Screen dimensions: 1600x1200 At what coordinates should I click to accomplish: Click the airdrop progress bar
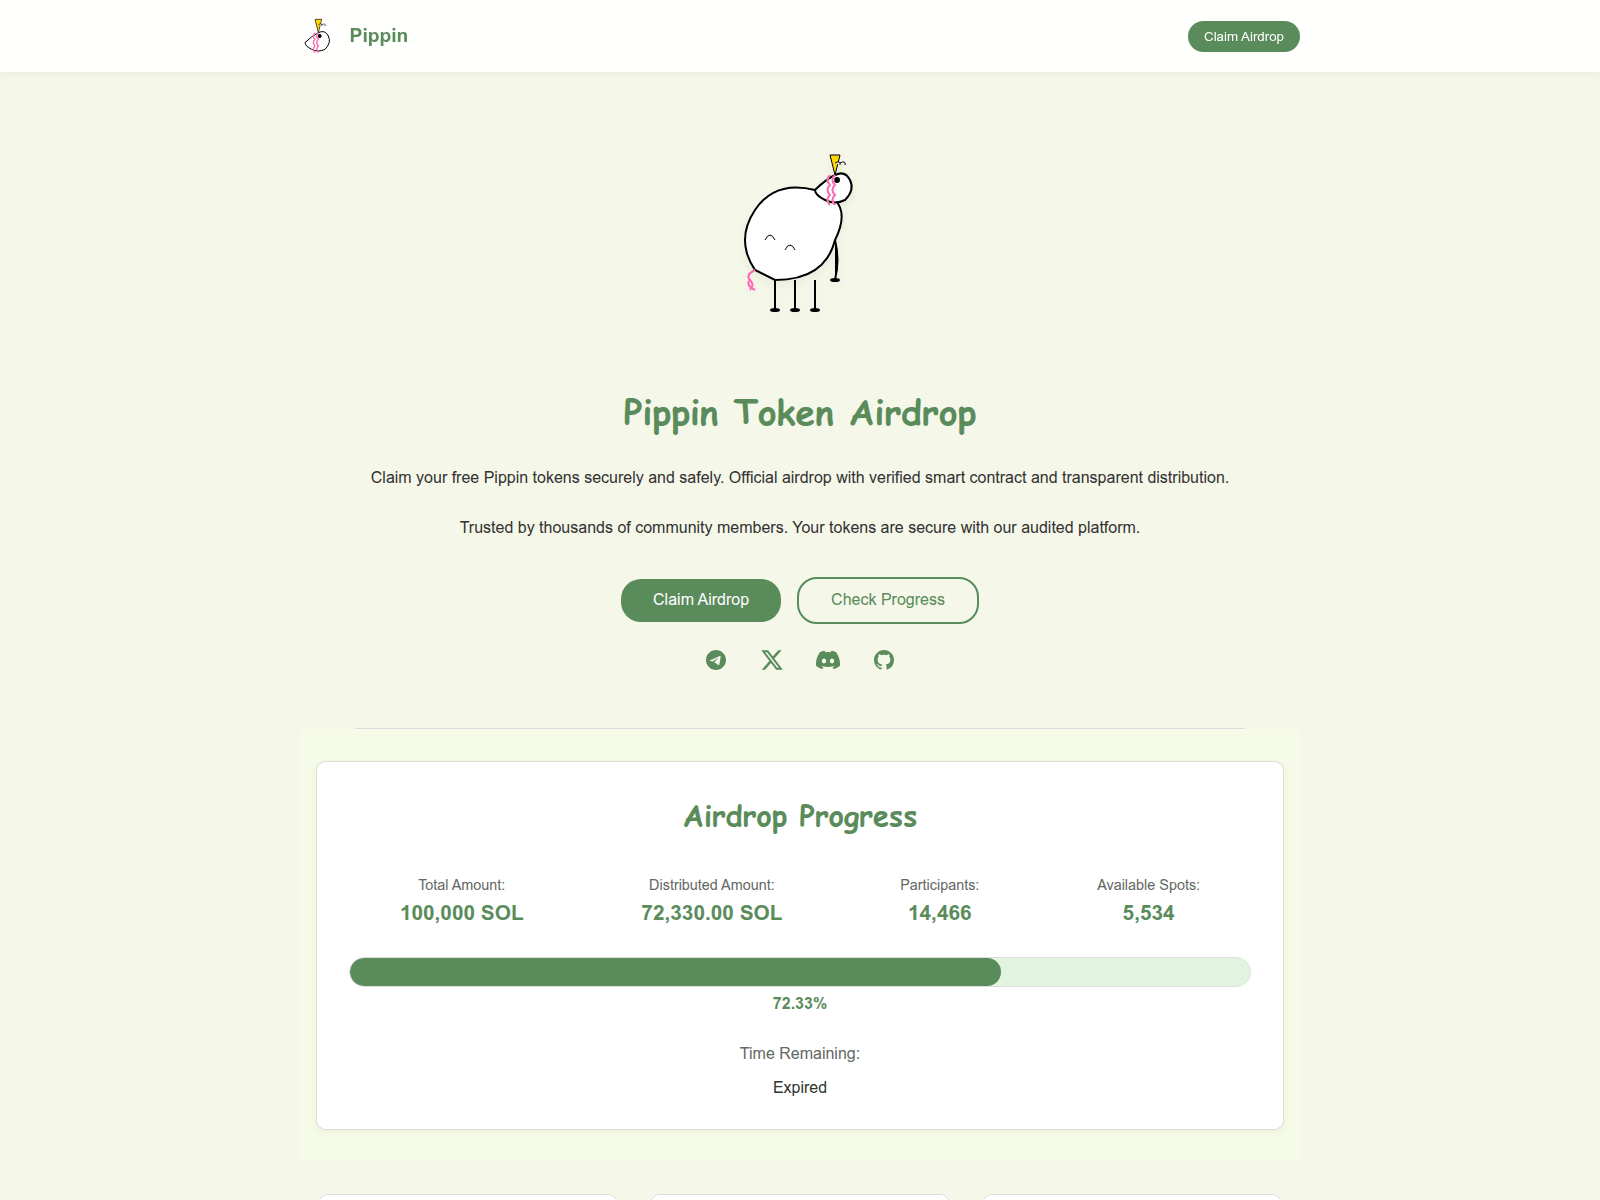point(799,971)
